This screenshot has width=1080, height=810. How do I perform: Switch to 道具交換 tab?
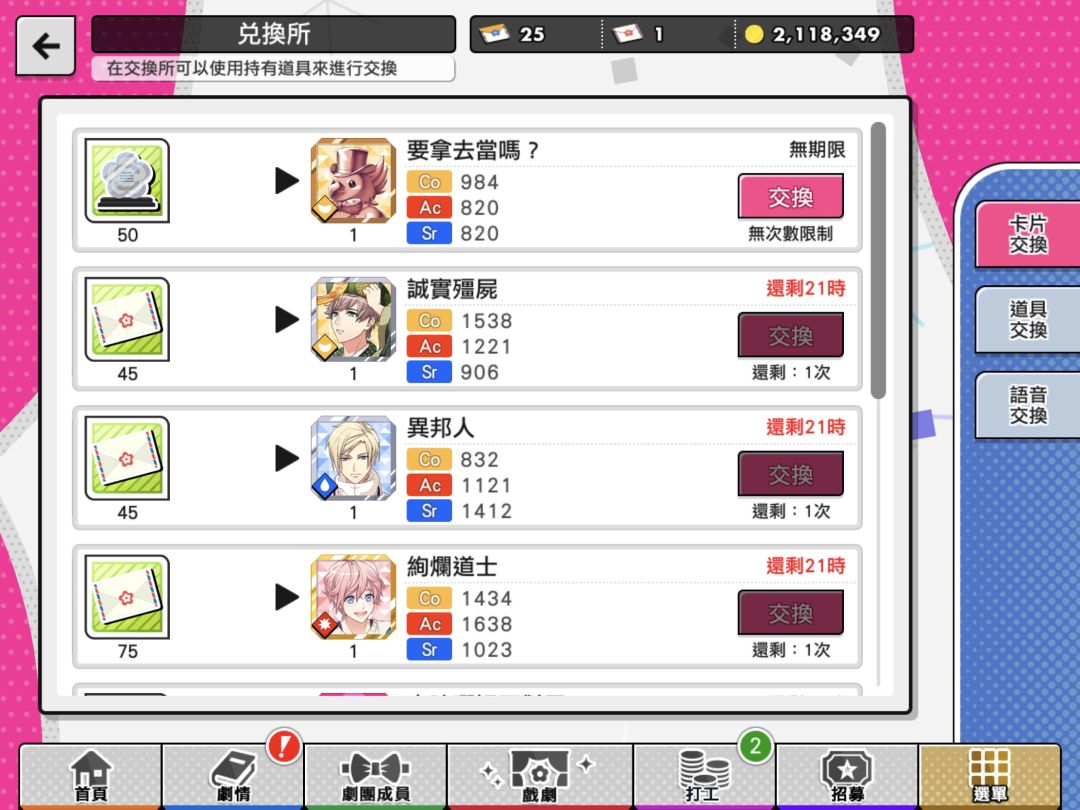click(1028, 320)
